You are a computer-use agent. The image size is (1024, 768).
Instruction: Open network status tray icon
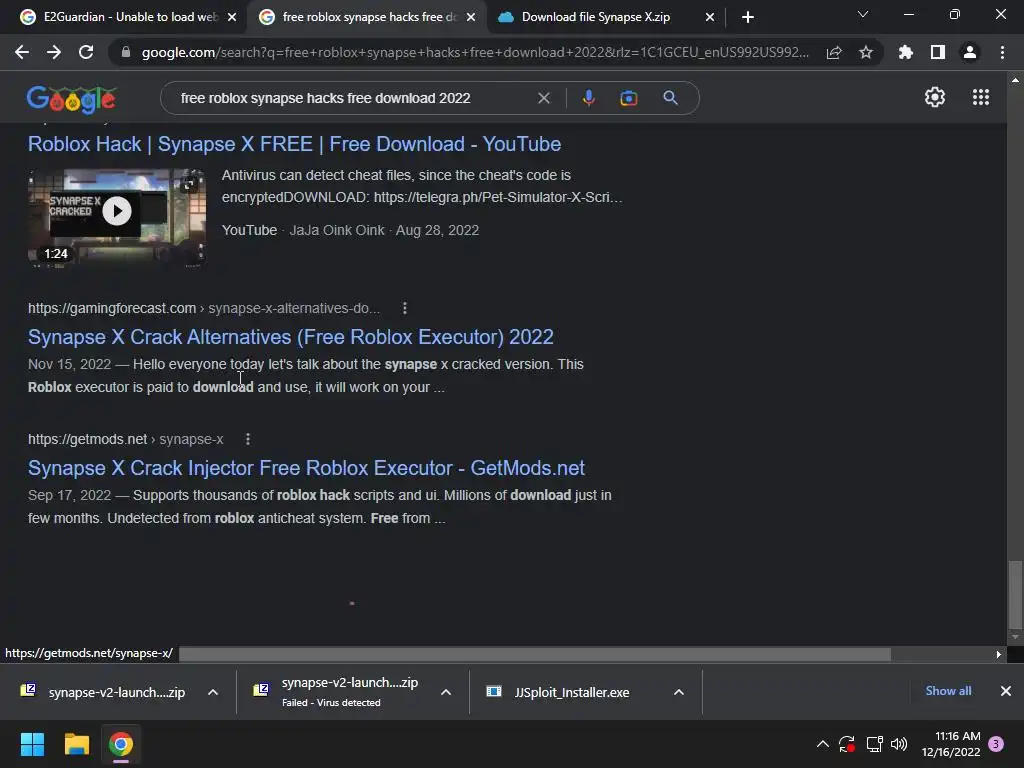874,744
